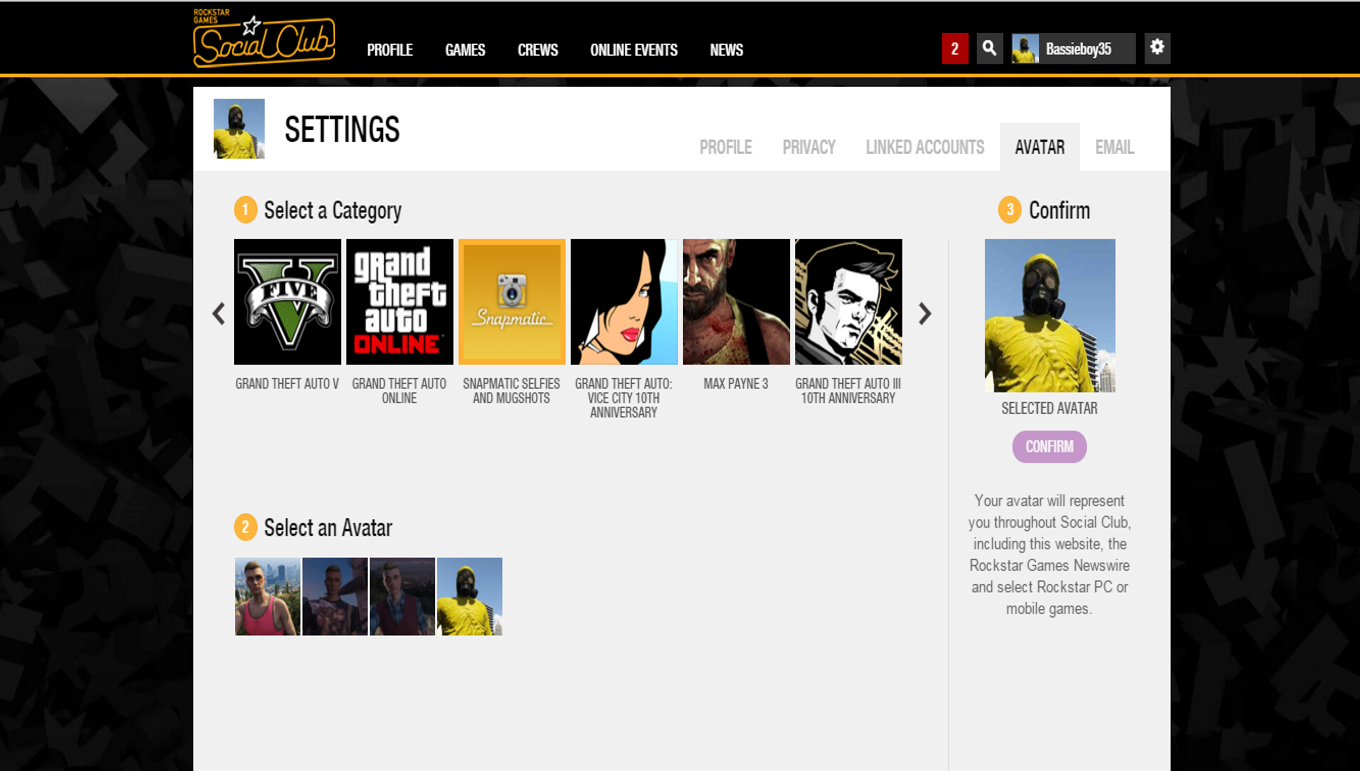Open the Games nav menu

coord(465,50)
